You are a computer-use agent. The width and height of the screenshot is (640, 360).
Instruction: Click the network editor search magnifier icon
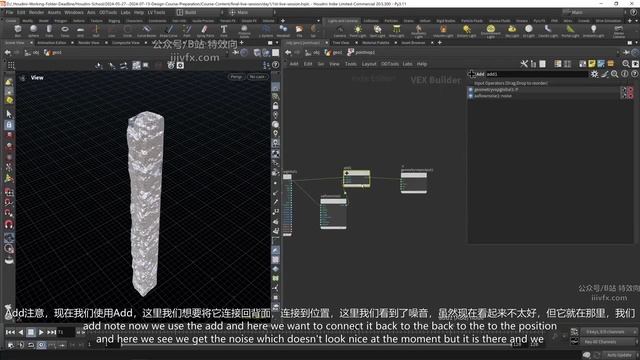(626, 64)
